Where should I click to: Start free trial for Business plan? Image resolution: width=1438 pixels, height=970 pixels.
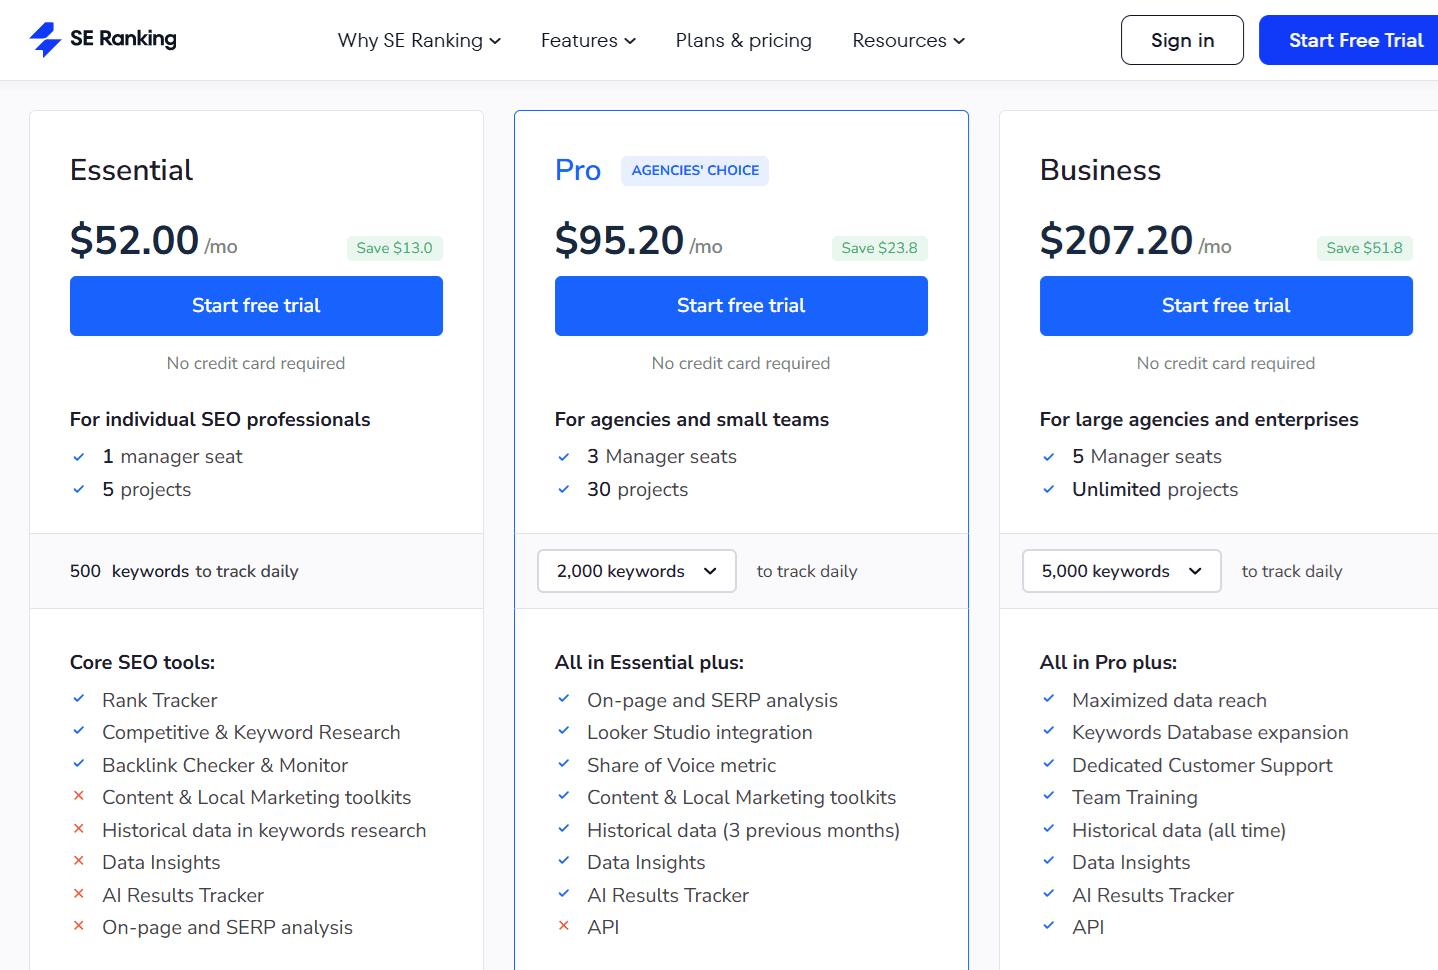tap(1226, 306)
